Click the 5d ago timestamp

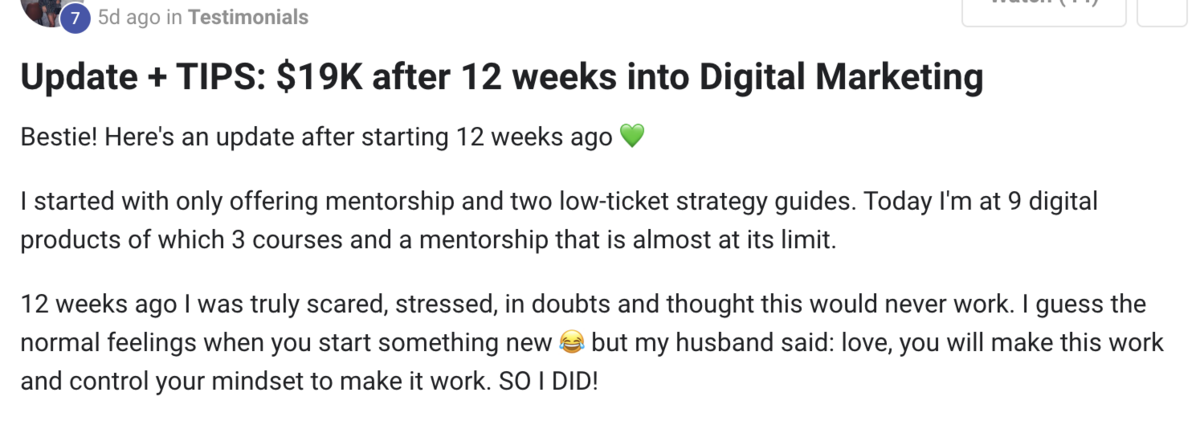point(129,17)
